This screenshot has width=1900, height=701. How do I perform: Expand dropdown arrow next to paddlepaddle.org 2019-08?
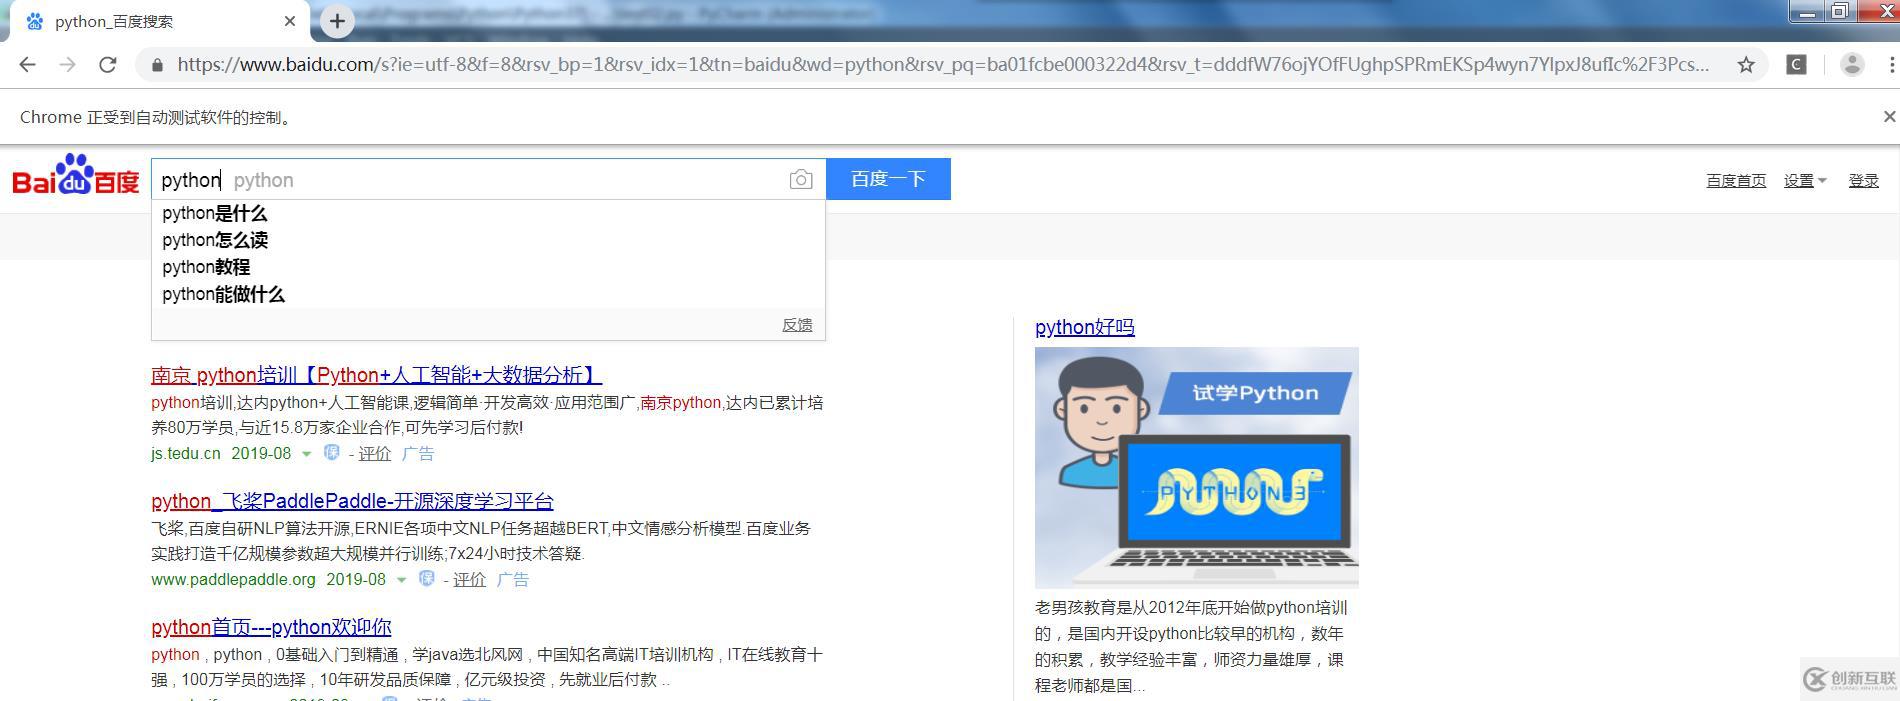tap(401, 580)
